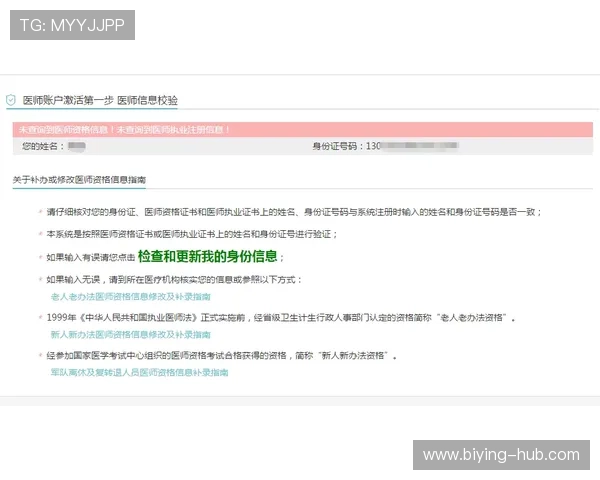Click the line 经参加国家医学考试中心组织的医师资格考试
This screenshot has height=480, width=600.
(222, 356)
